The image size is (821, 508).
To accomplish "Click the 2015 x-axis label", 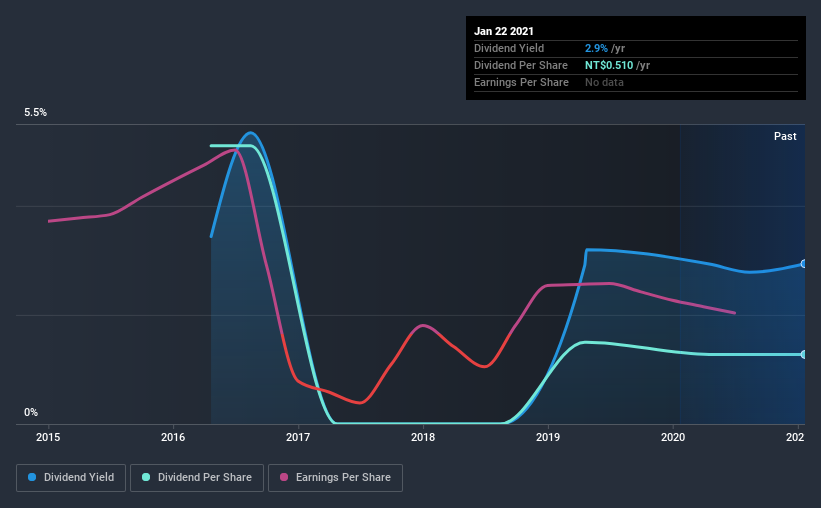I will (48, 437).
